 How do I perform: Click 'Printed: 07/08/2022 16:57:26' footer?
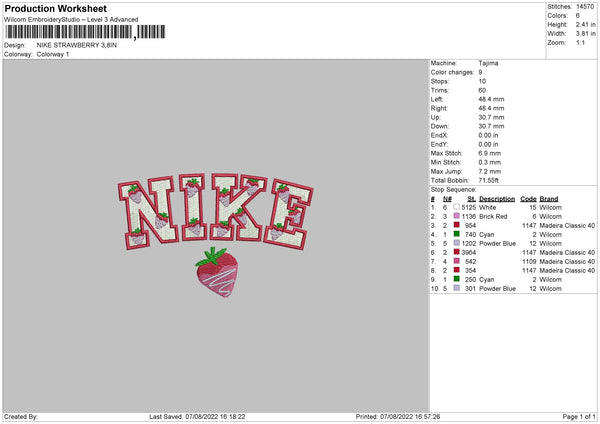(x=398, y=416)
